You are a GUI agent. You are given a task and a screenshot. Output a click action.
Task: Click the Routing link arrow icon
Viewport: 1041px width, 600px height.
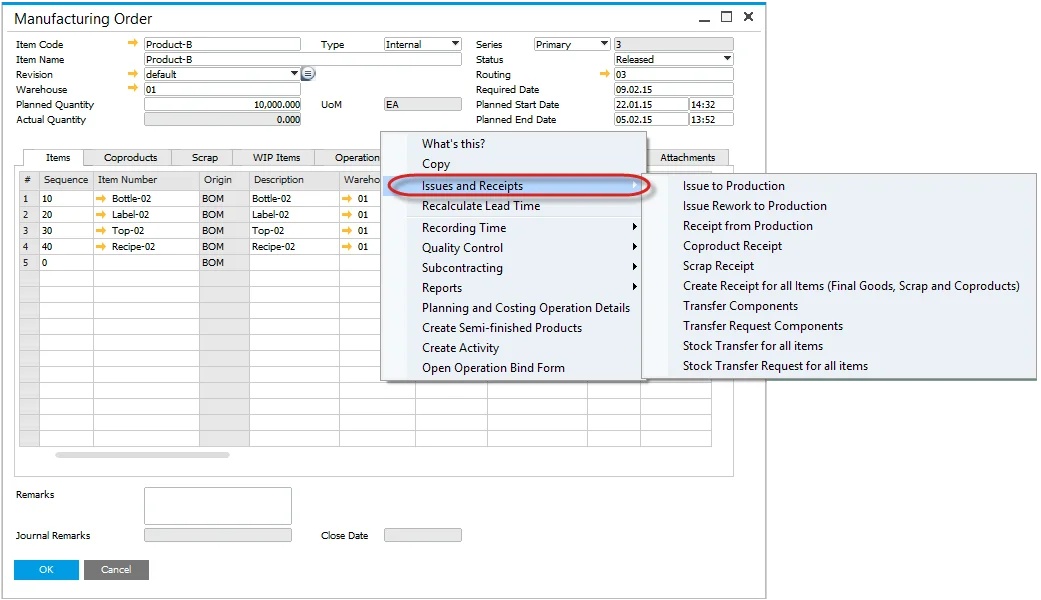pos(604,74)
